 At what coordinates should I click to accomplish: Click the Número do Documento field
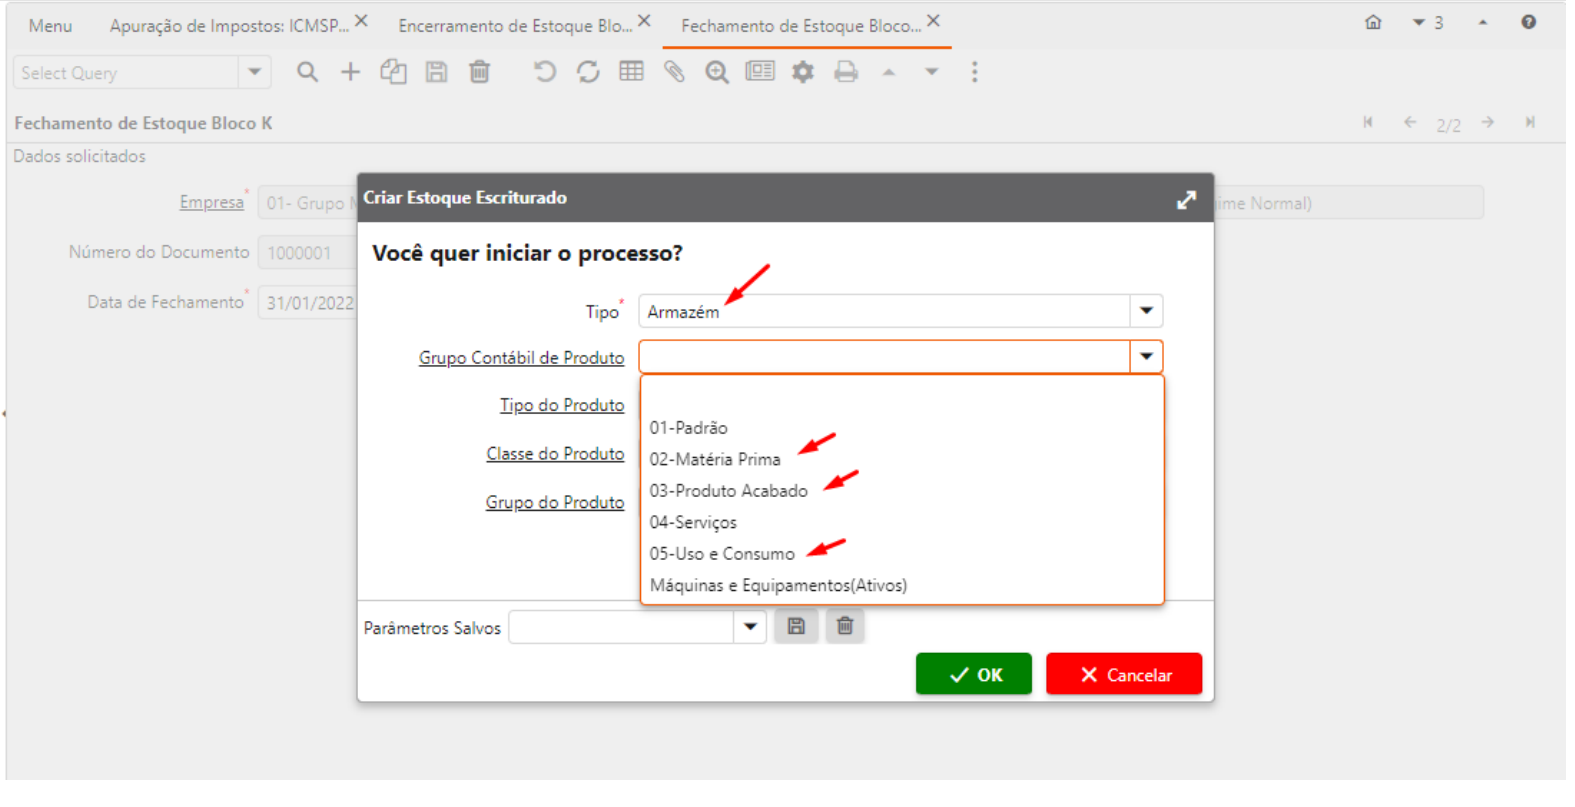click(x=308, y=252)
